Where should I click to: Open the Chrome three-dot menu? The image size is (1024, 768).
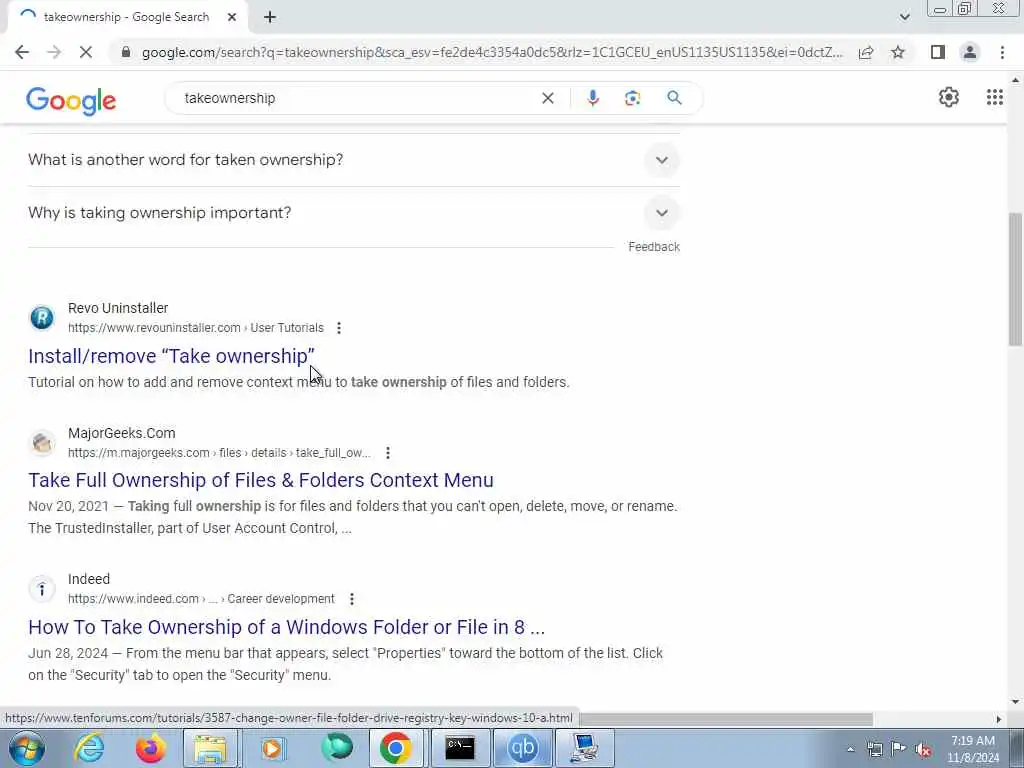[x=1002, y=52]
